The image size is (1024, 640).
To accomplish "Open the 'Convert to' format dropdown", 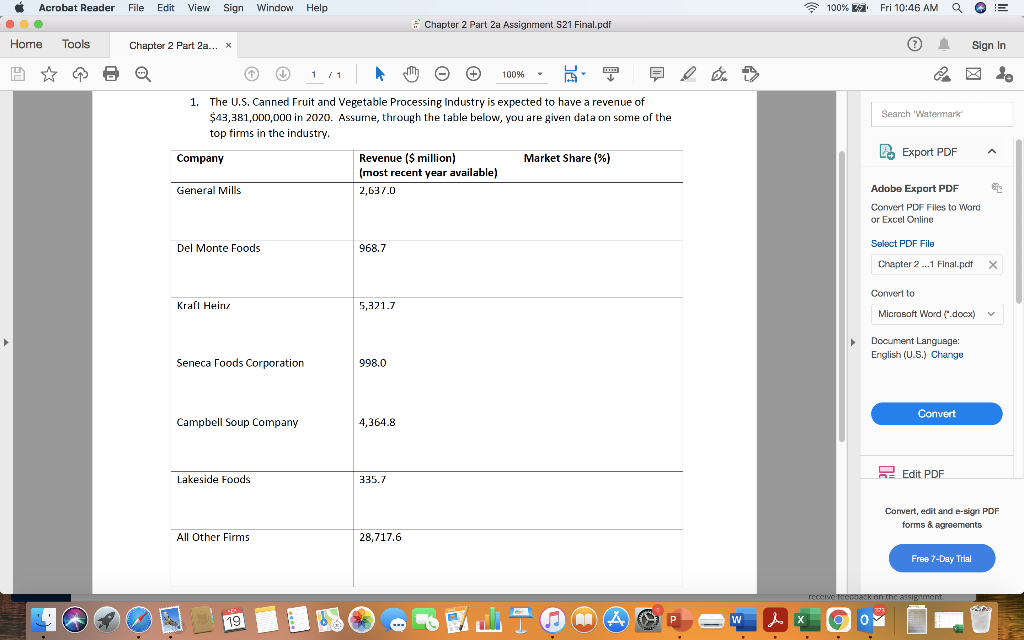I will [x=936, y=313].
